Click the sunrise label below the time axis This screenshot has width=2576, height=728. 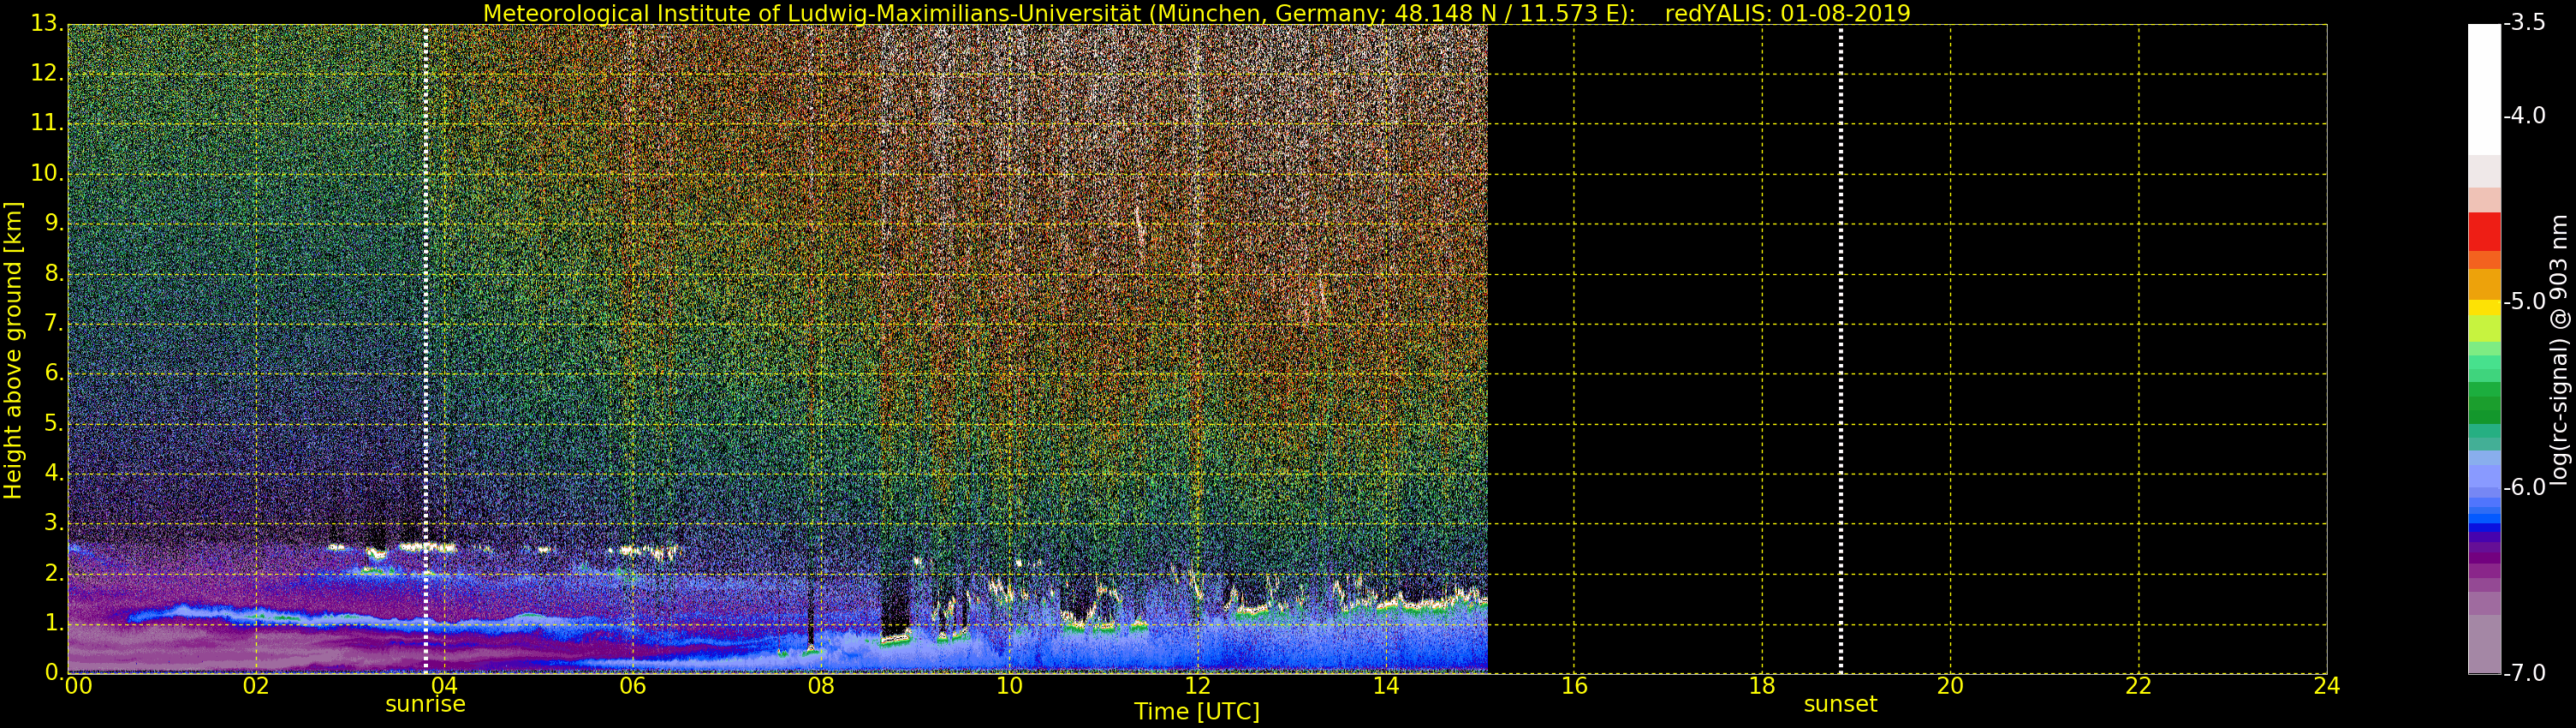[425, 705]
